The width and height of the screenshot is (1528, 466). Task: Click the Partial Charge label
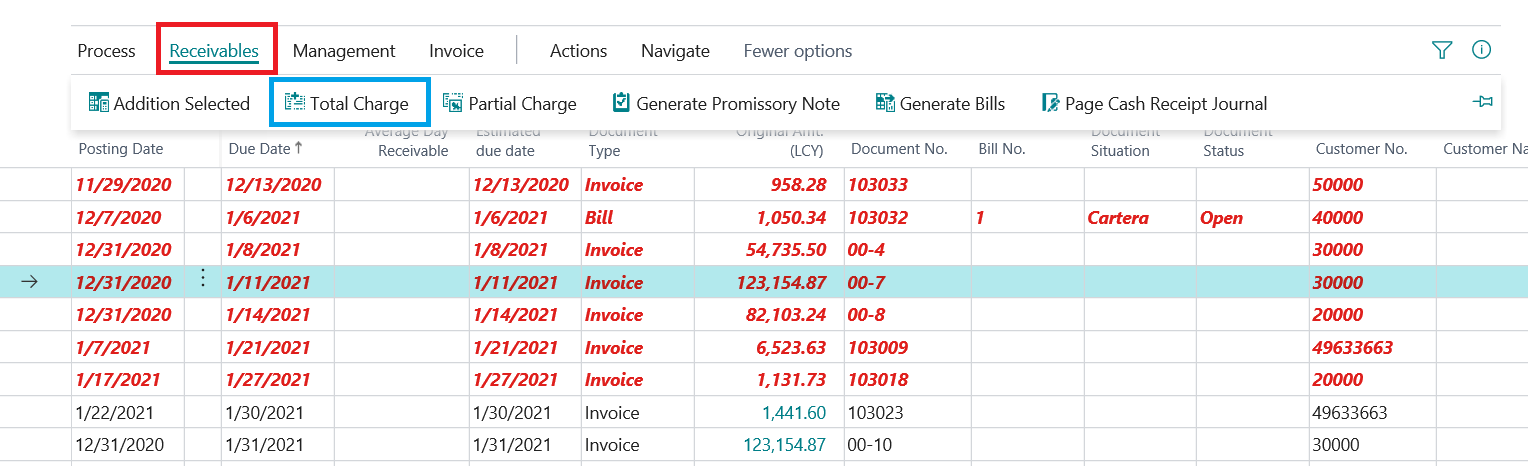(x=523, y=104)
